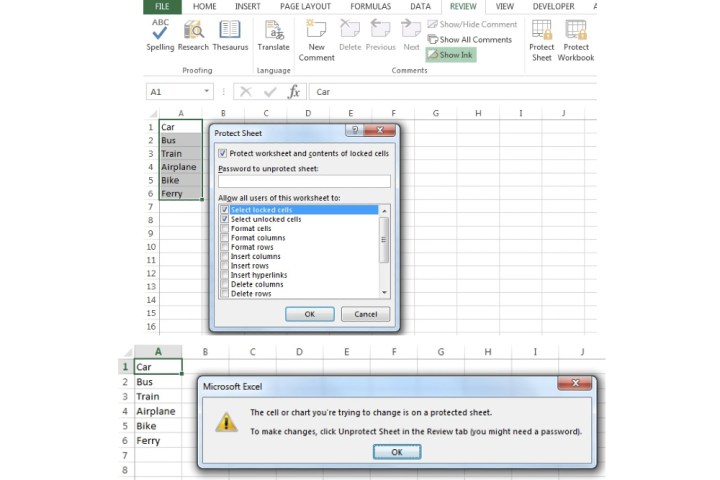Add a New Comment

316,33
